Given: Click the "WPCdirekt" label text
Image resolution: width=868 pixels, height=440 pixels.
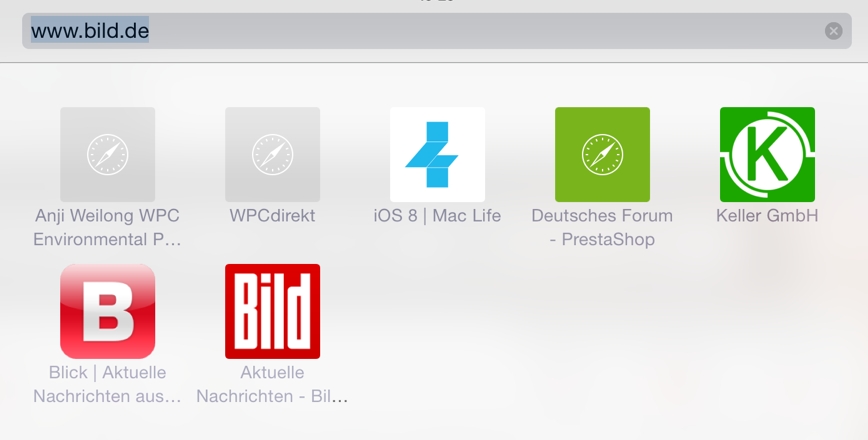Looking at the screenshot, I should pyautogui.click(x=272, y=216).
